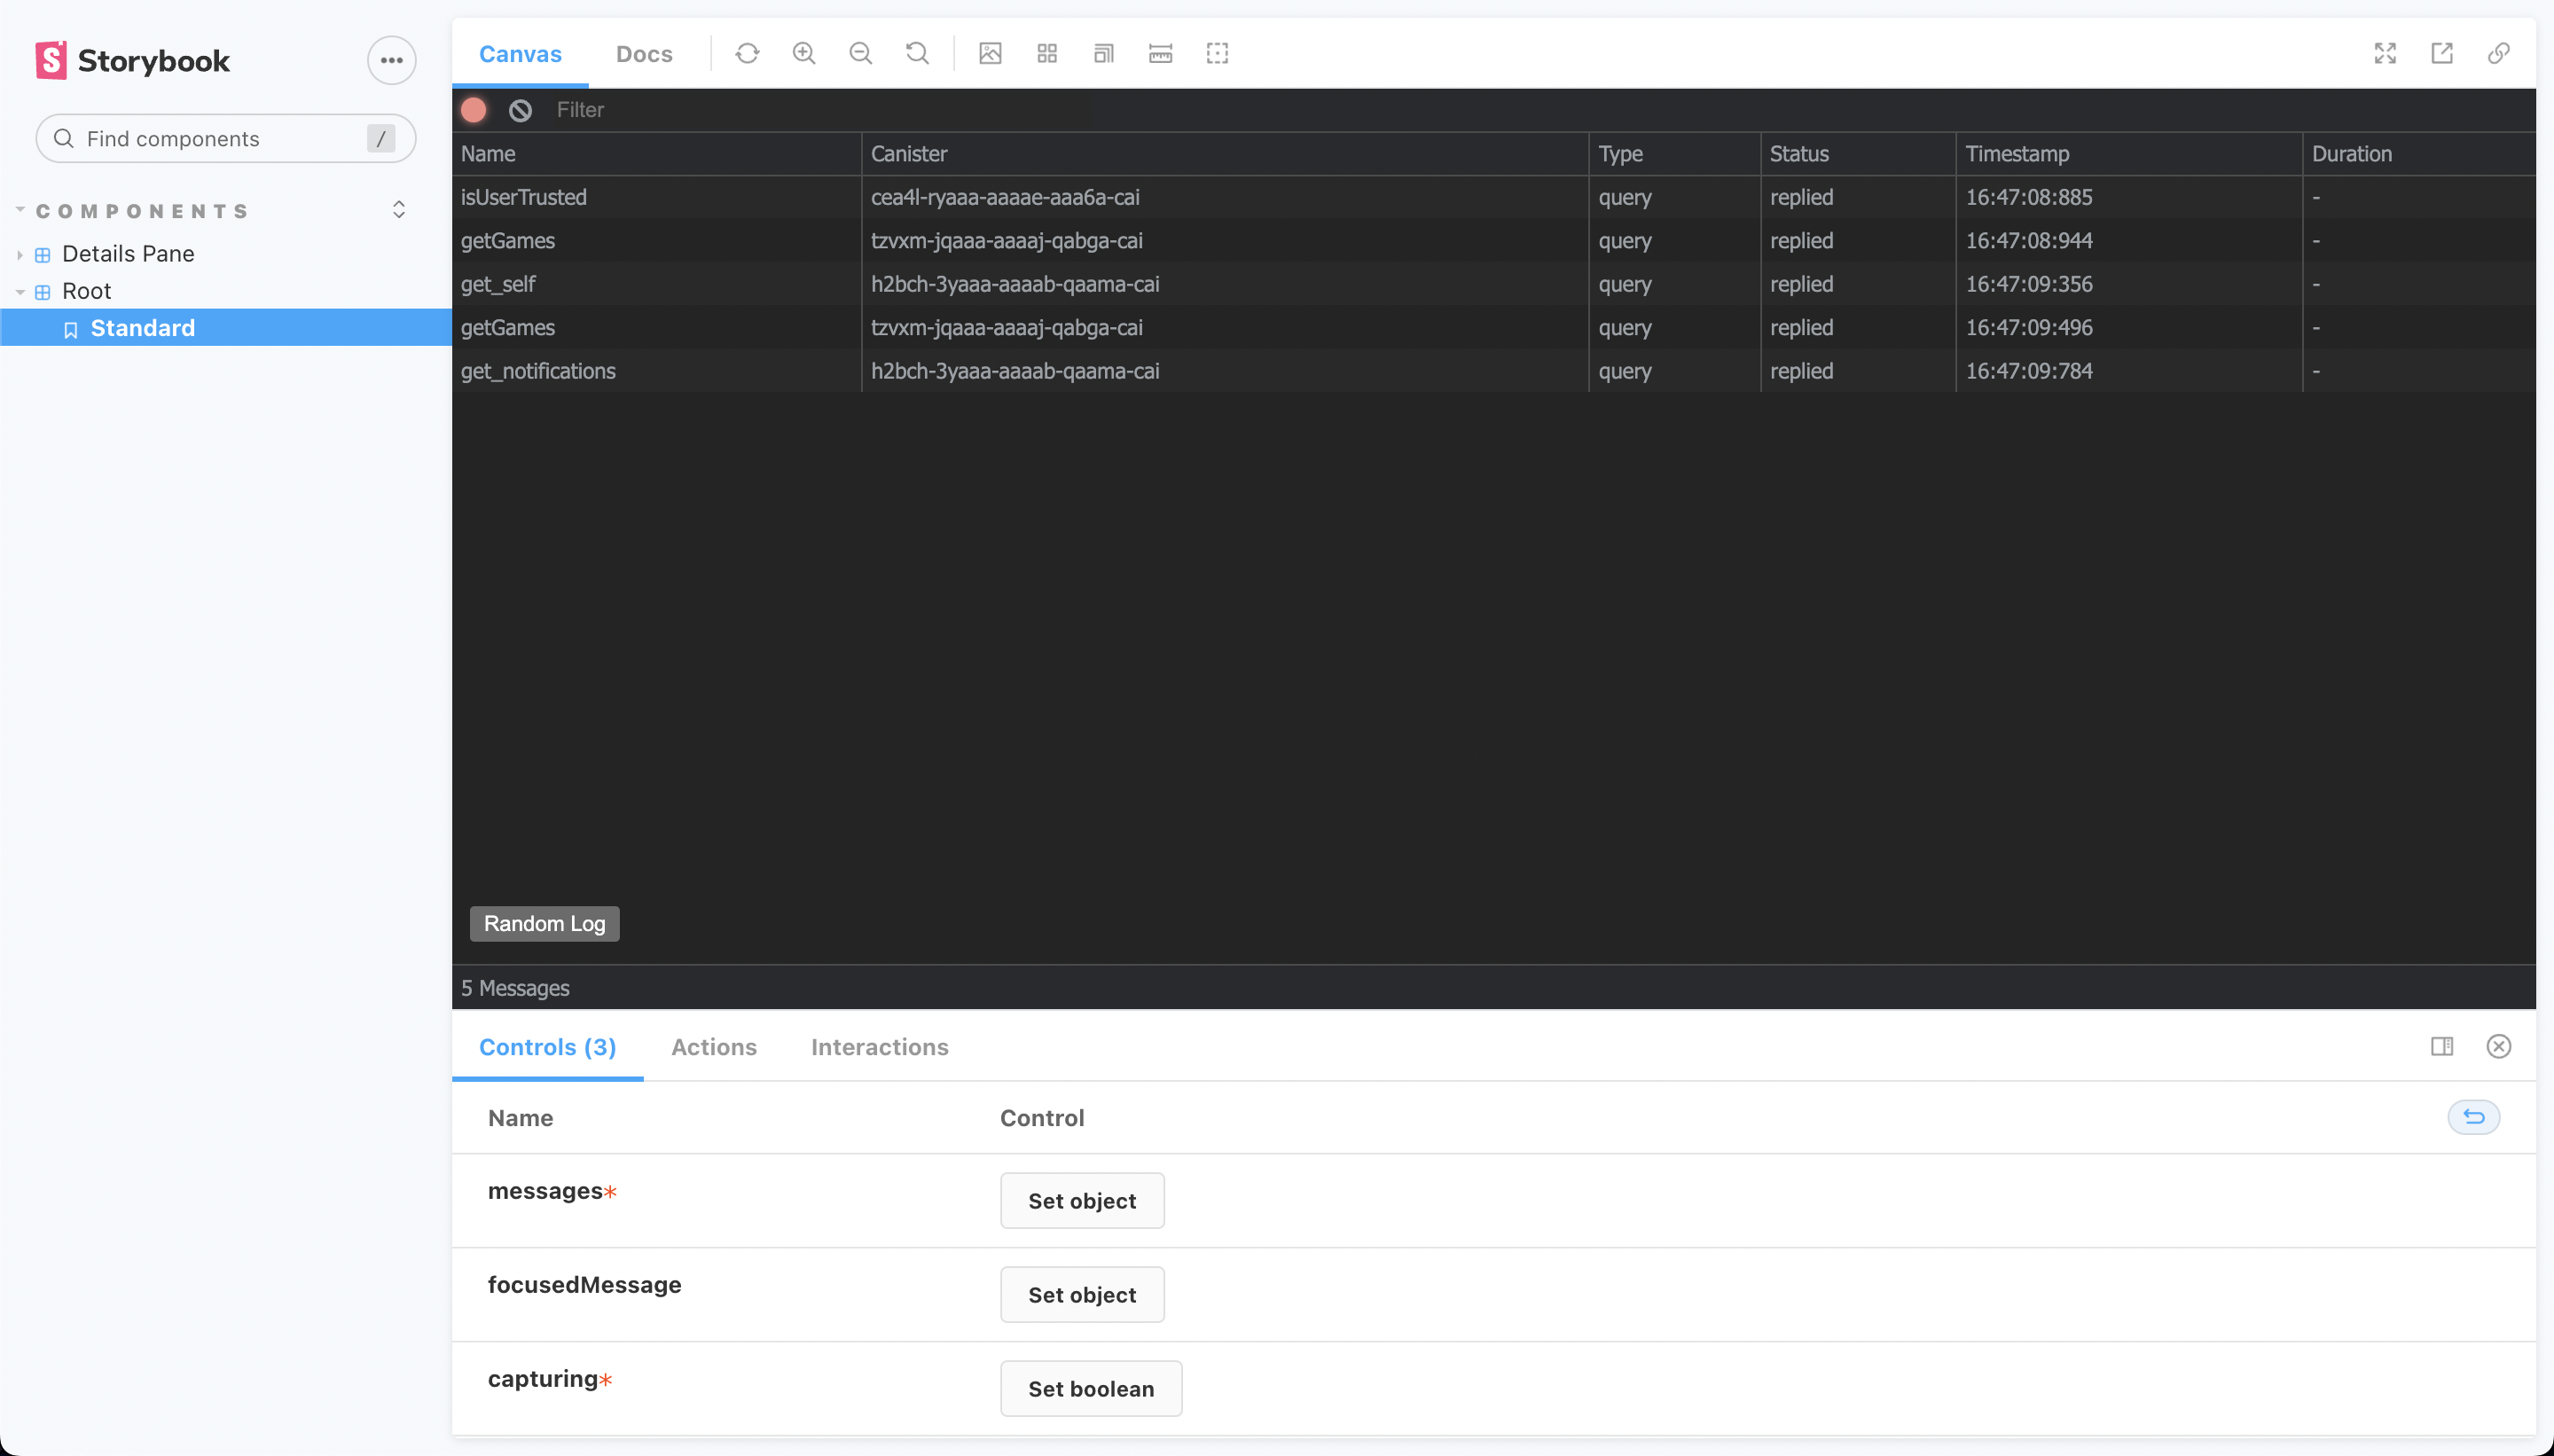
Task: Open the viewport size icon
Action: click(1103, 53)
